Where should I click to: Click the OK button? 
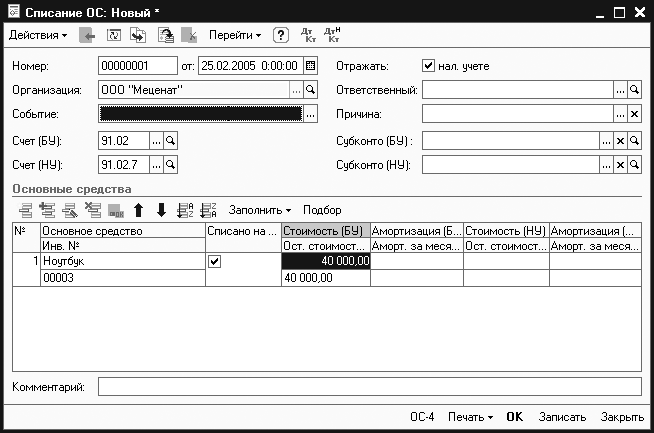pos(515,417)
